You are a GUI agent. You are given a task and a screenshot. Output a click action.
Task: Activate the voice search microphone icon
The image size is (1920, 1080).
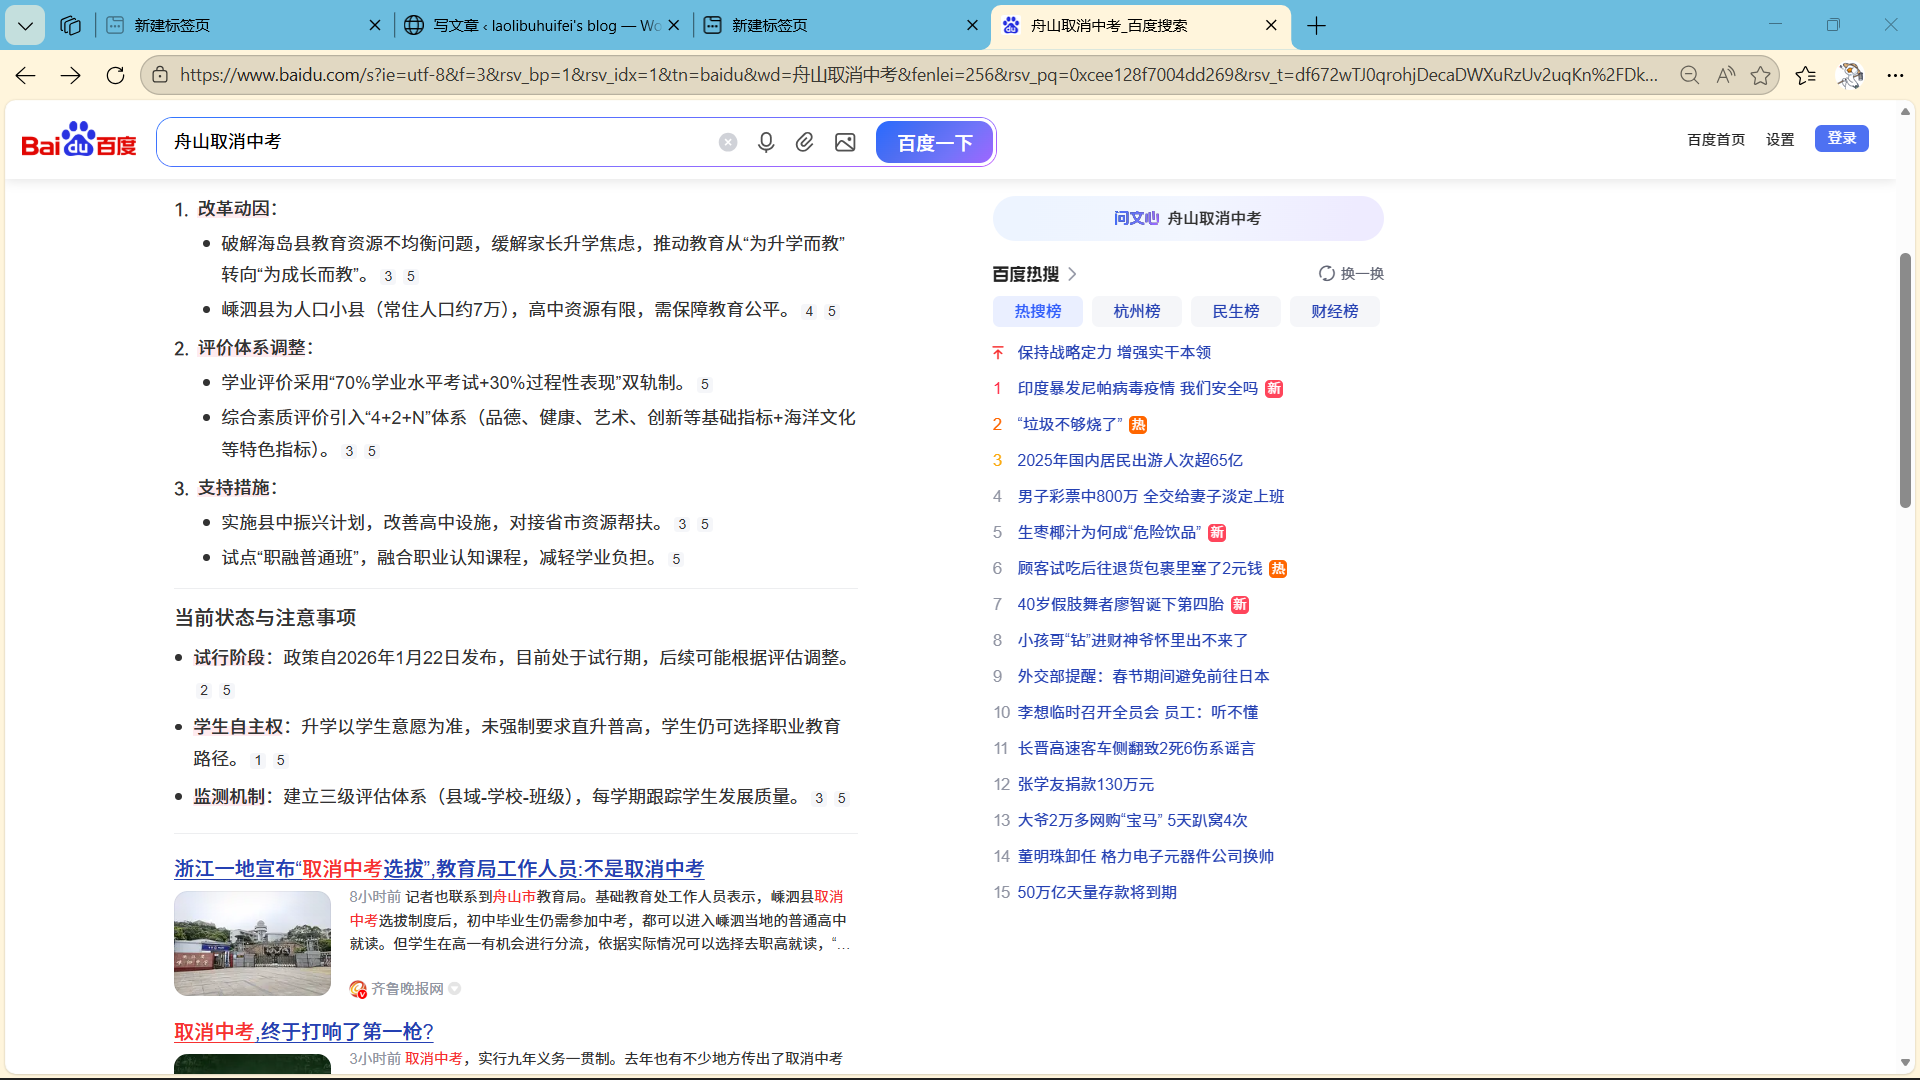(766, 142)
